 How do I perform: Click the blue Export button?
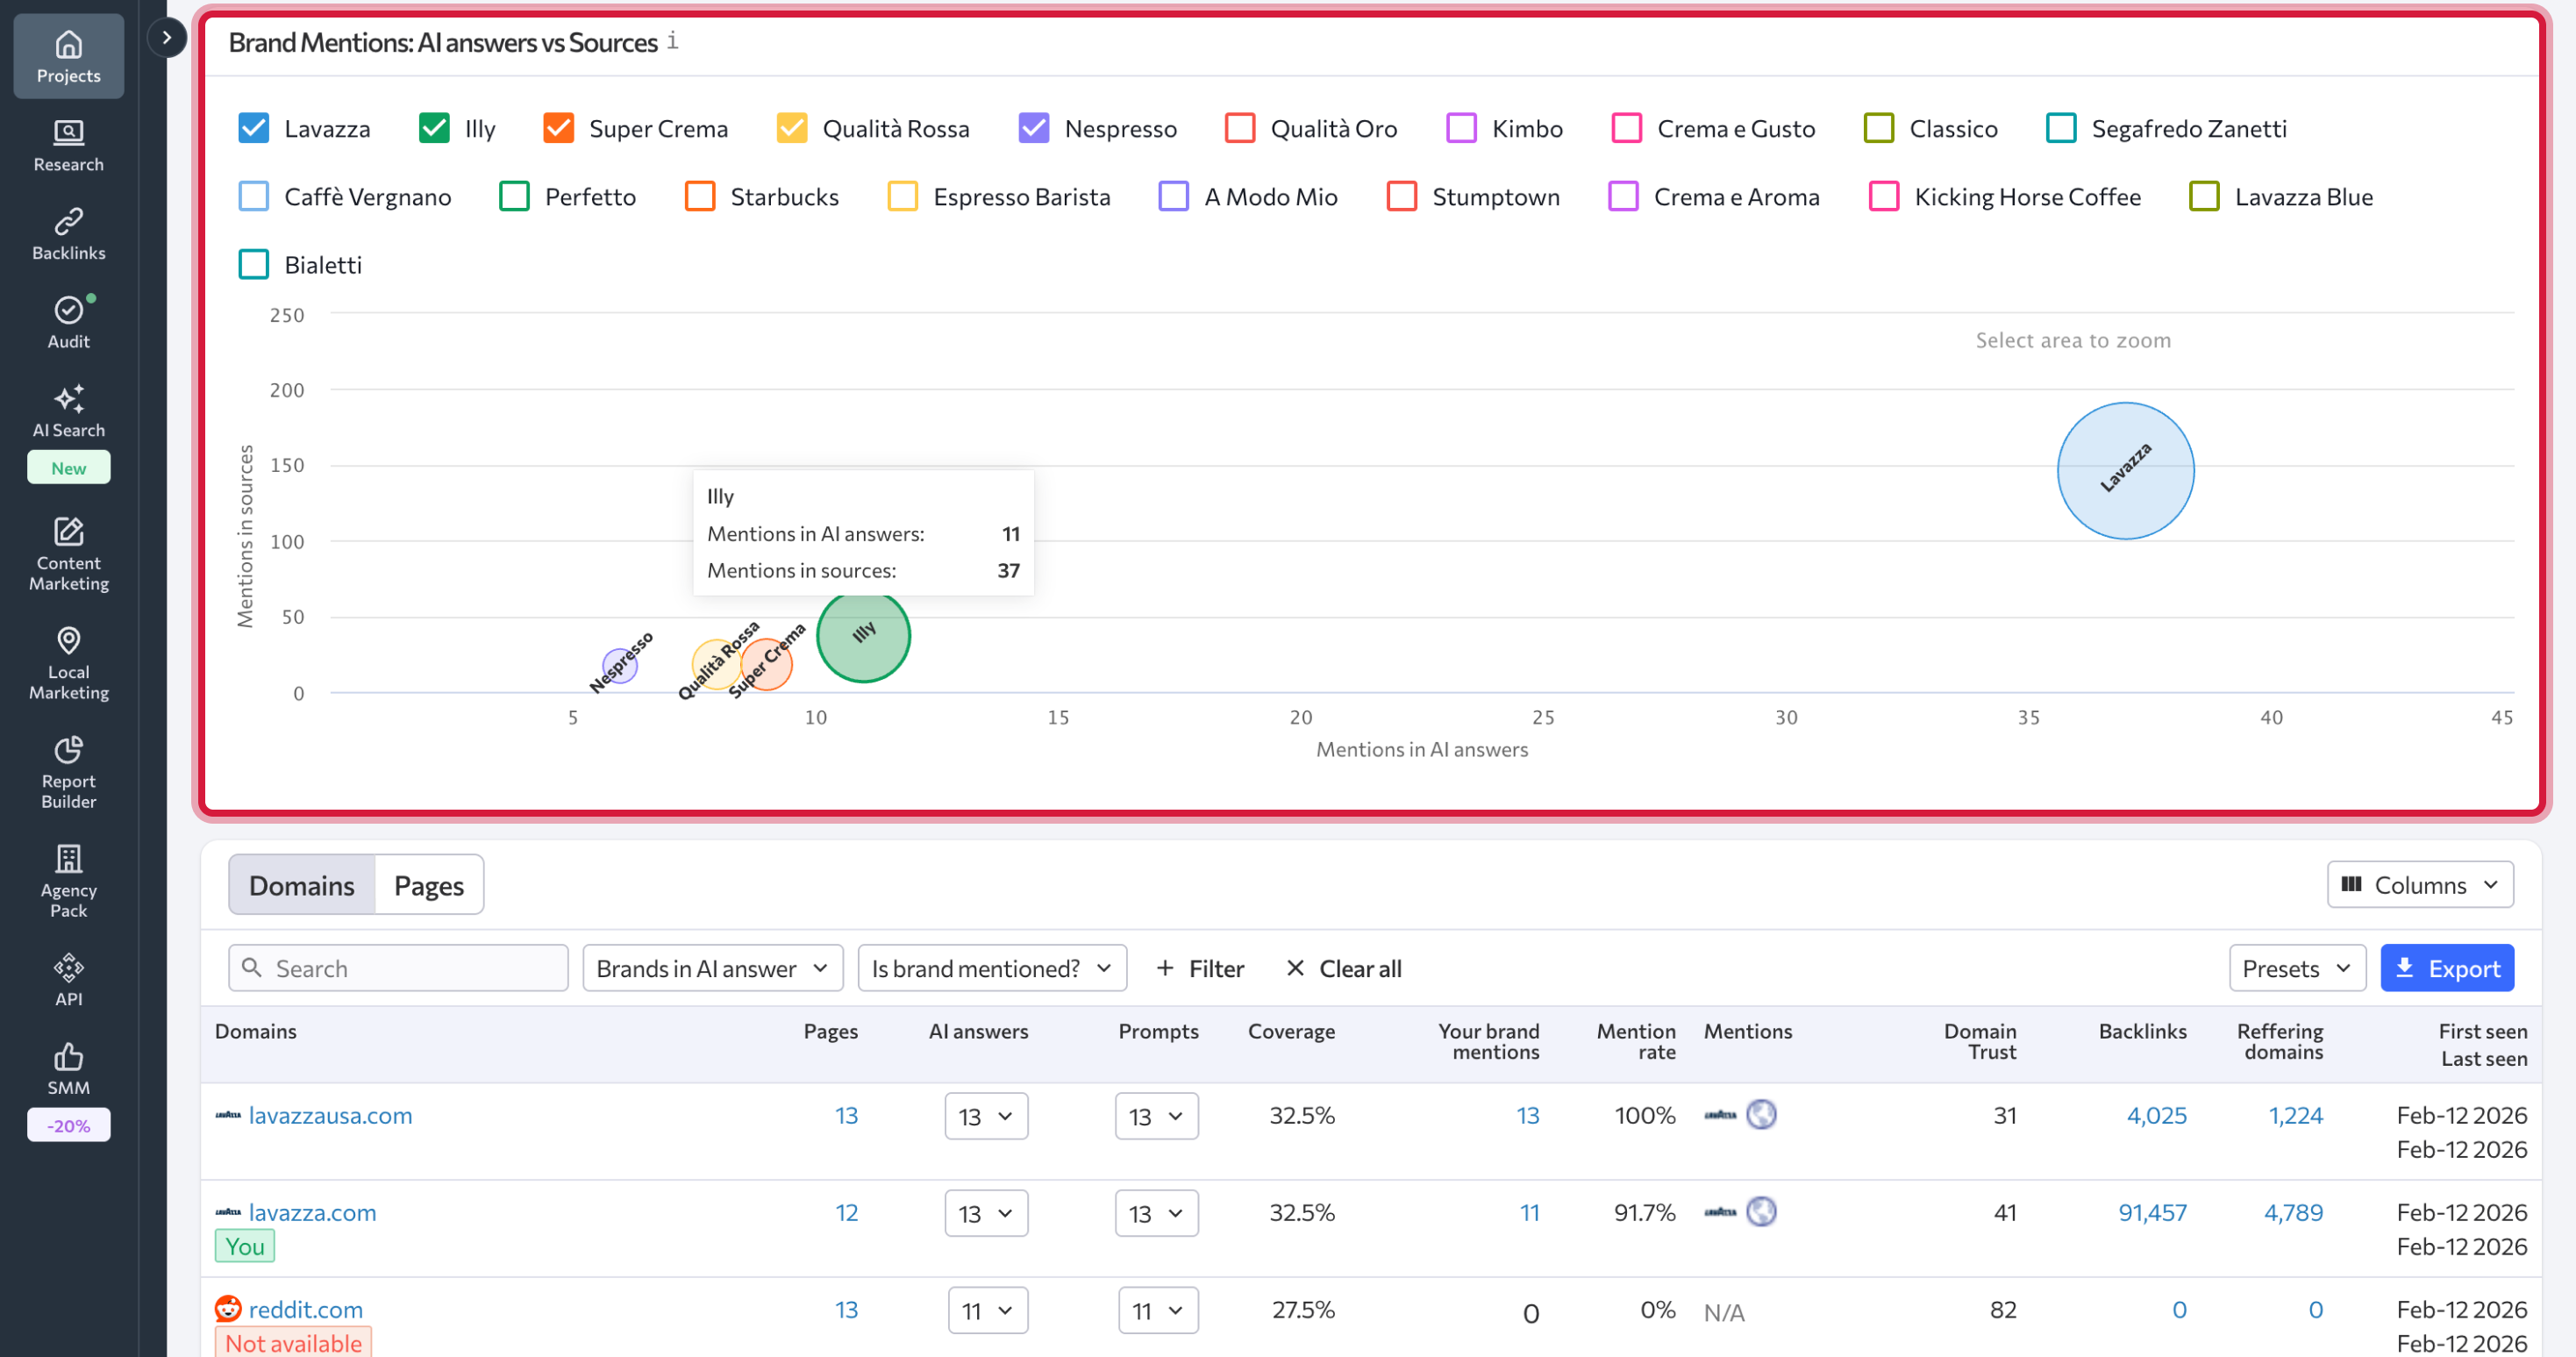2446,968
